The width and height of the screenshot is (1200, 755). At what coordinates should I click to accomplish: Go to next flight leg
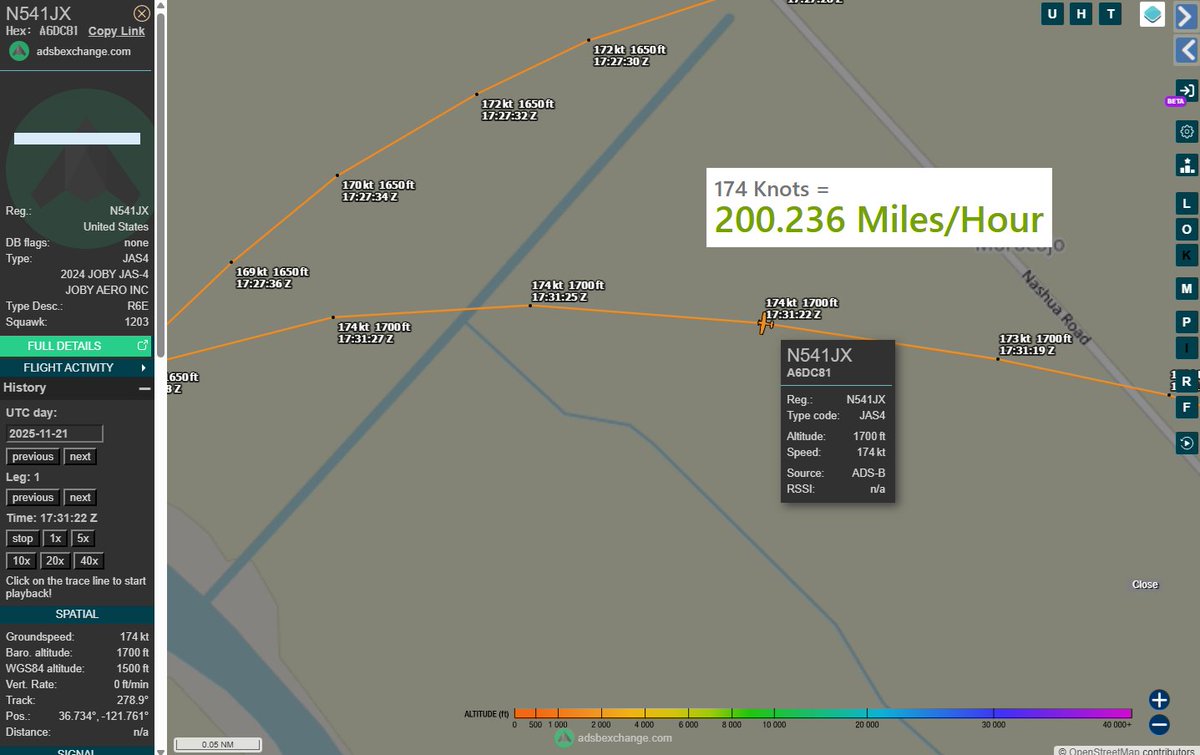80,498
